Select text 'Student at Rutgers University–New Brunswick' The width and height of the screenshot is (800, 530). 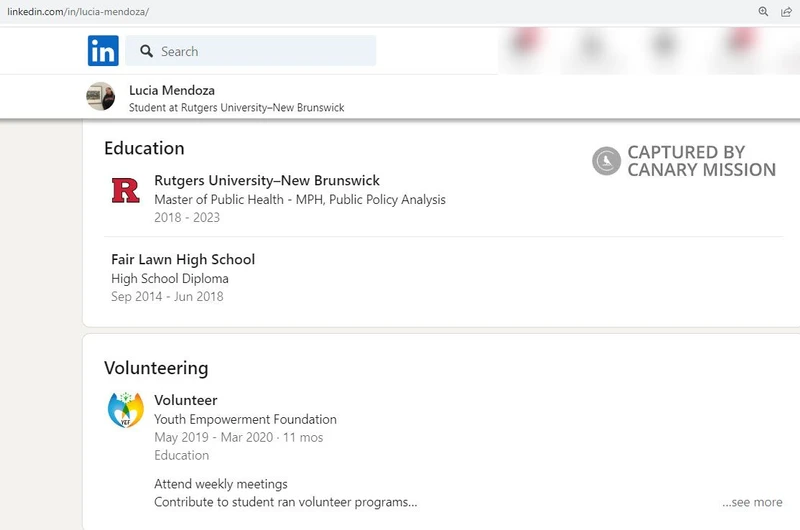[237, 108]
